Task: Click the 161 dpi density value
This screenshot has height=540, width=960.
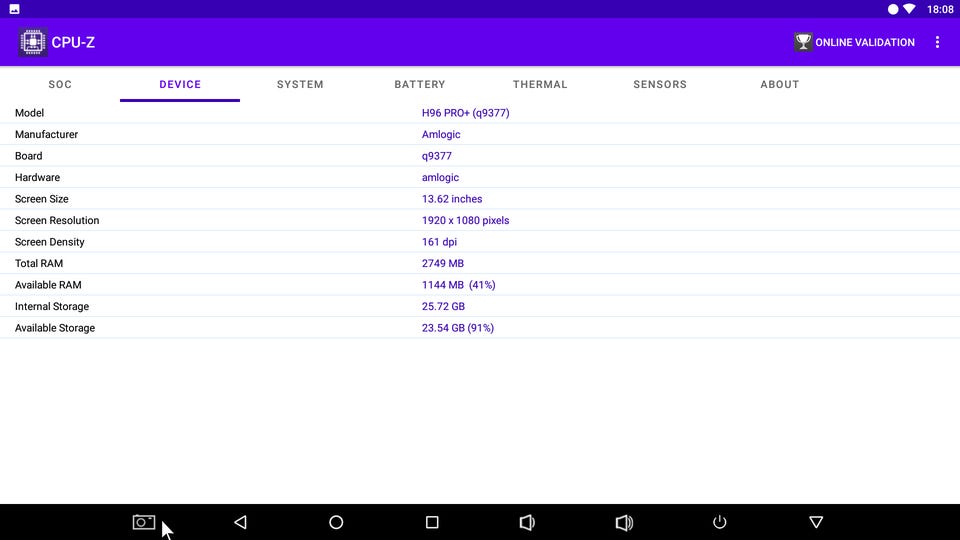Action: (439, 242)
